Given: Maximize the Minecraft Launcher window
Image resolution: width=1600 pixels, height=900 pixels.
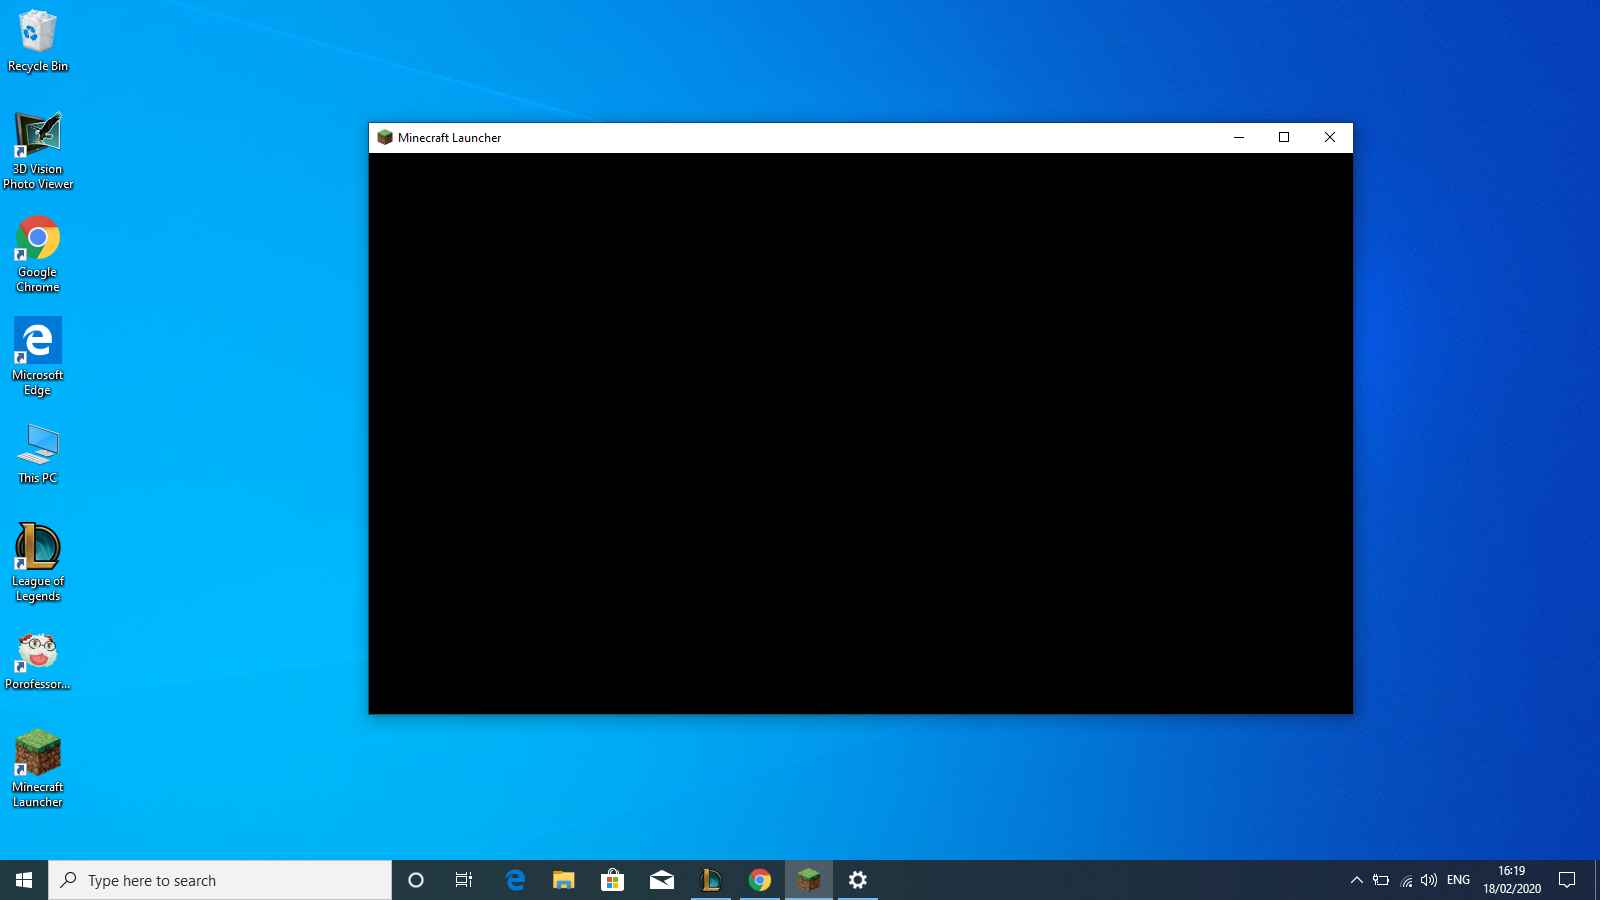Looking at the screenshot, I should [1284, 137].
